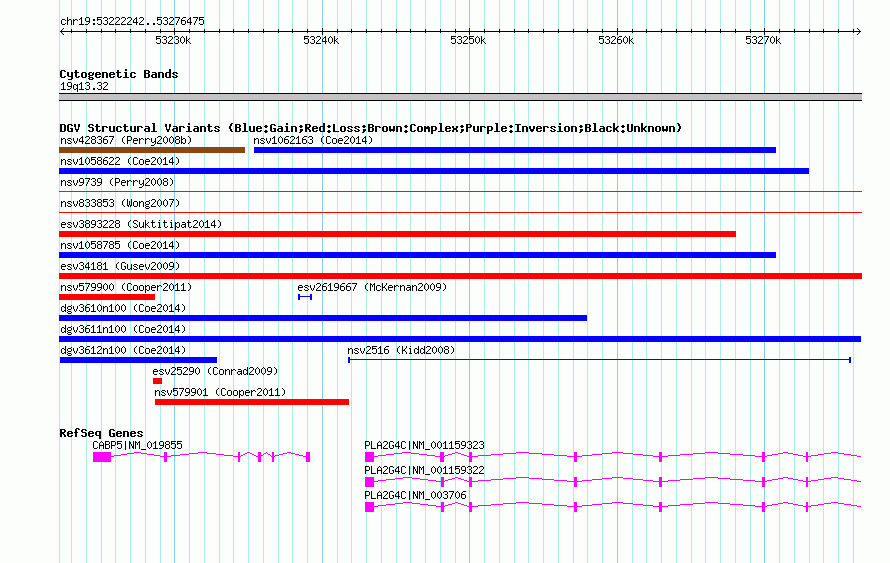Image resolution: width=890 pixels, height=563 pixels.
Task: Click first exon of PLA2G4C NM_001159323
Action: click(x=370, y=457)
